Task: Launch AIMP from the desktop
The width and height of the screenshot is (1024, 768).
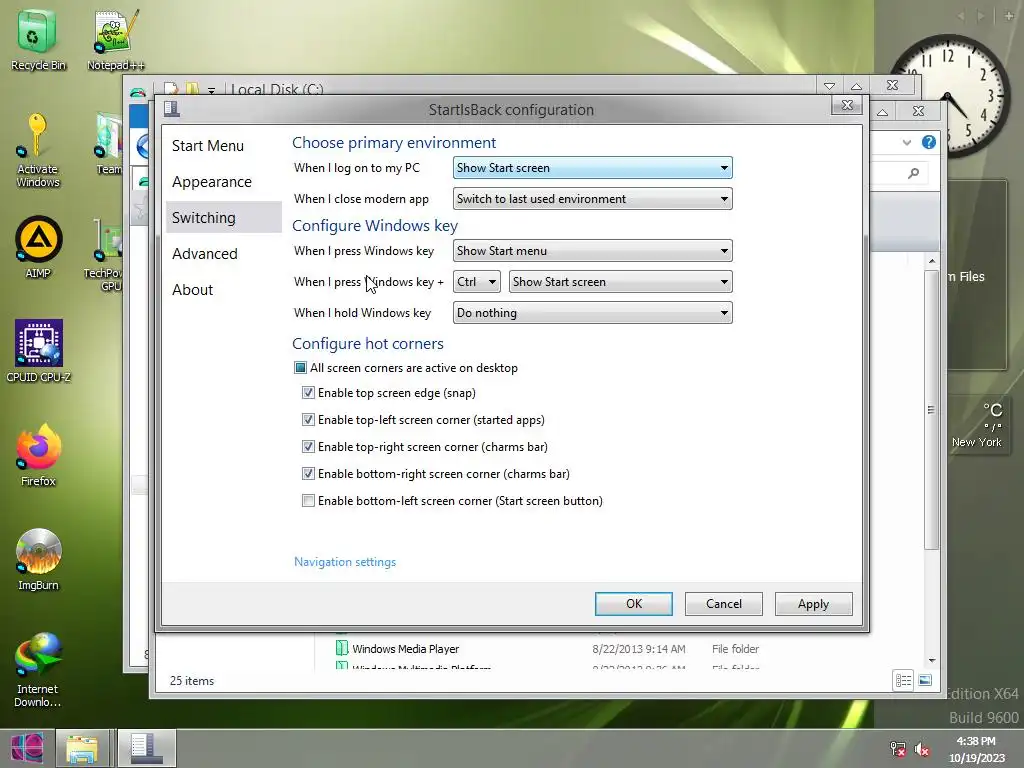Action: tap(38, 248)
